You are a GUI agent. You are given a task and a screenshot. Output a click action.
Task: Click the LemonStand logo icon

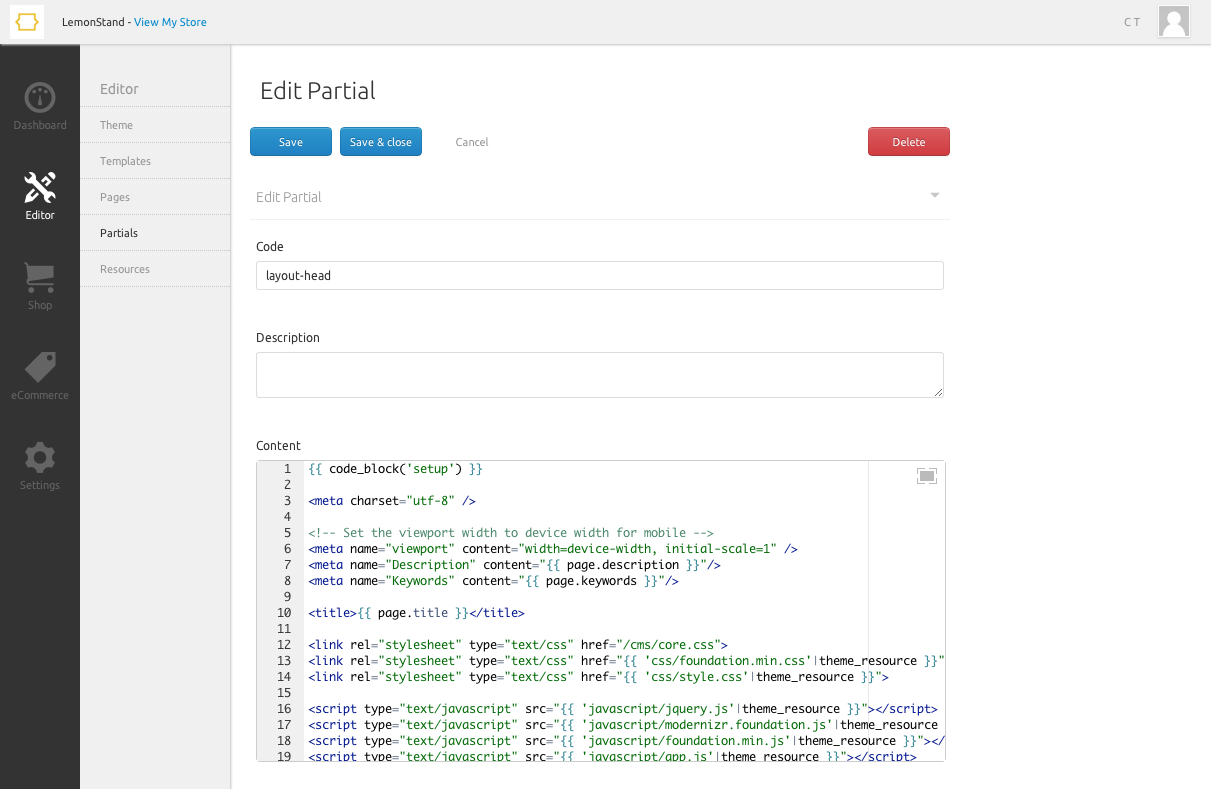click(27, 22)
